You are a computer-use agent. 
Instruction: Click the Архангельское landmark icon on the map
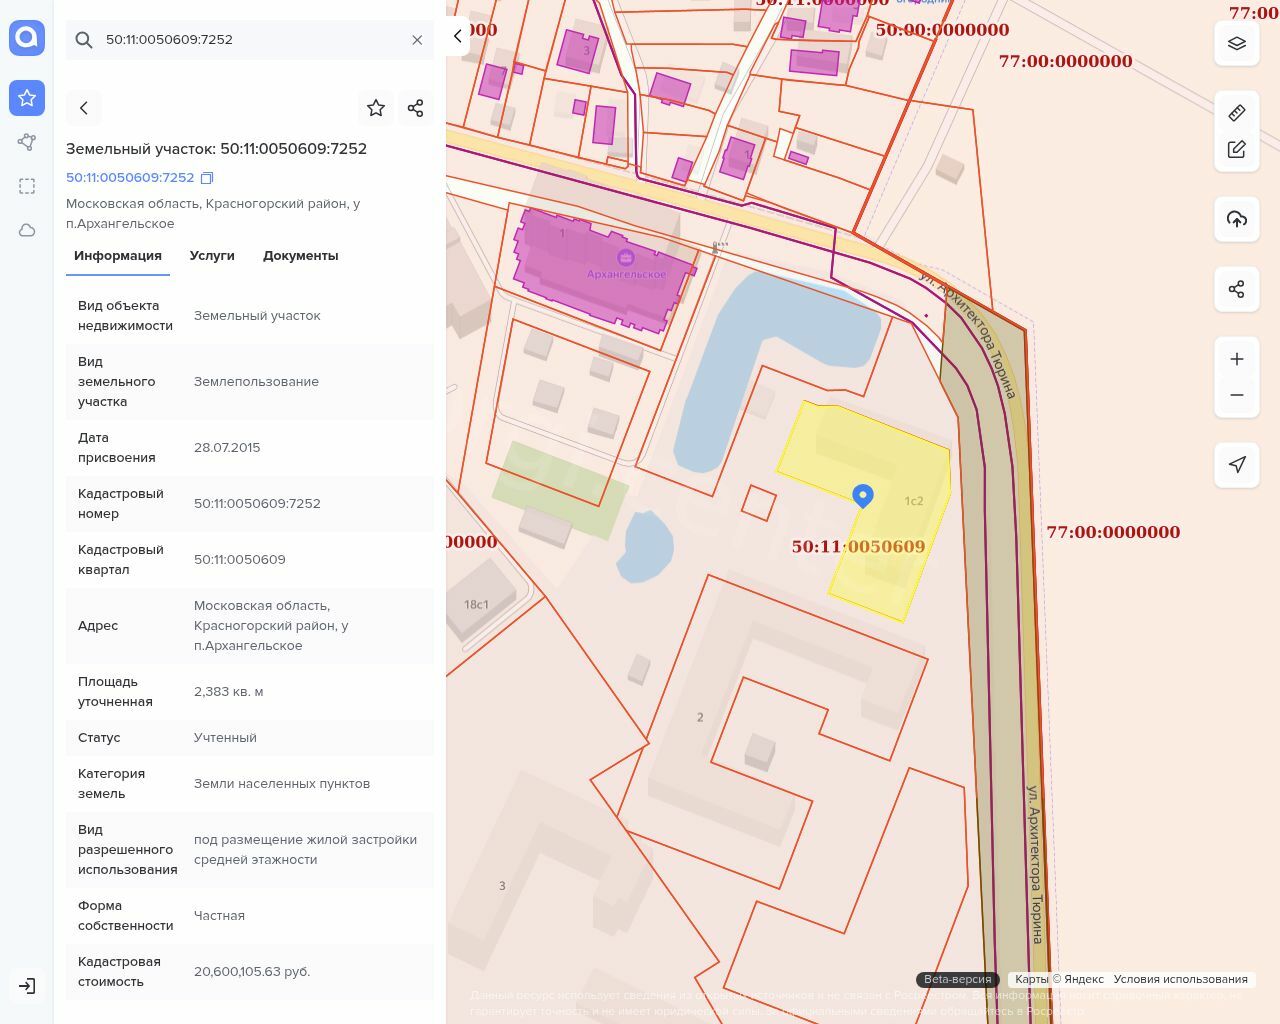tap(626, 258)
